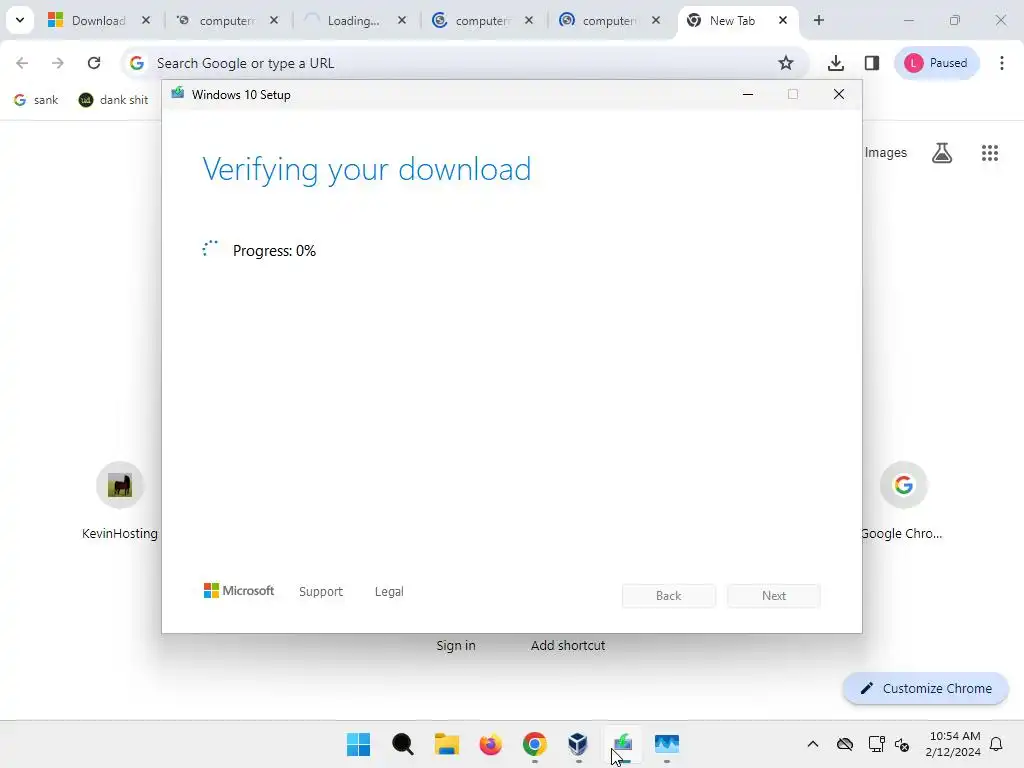
Task: Open the dank shit bookmark
Action: (114, 100)
